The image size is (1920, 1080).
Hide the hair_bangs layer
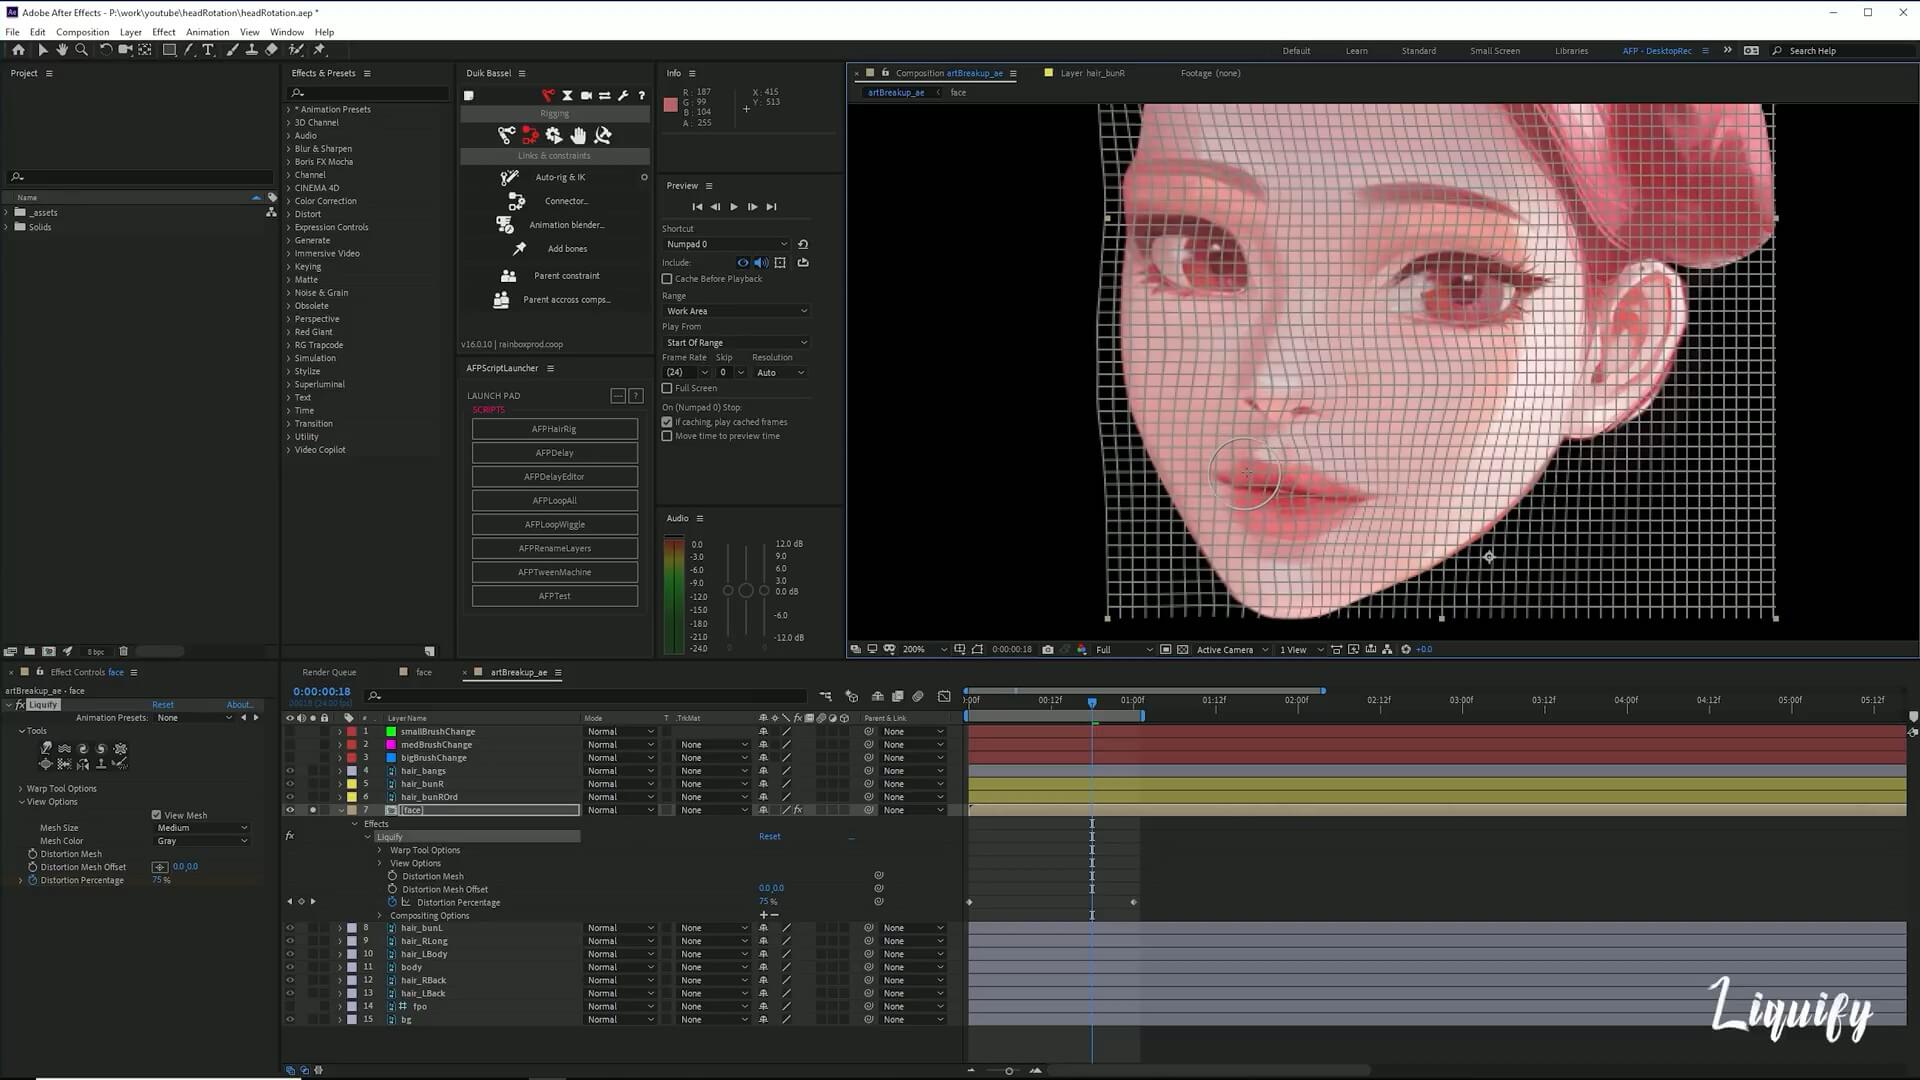pyautogui.click(x=290, y=771)
